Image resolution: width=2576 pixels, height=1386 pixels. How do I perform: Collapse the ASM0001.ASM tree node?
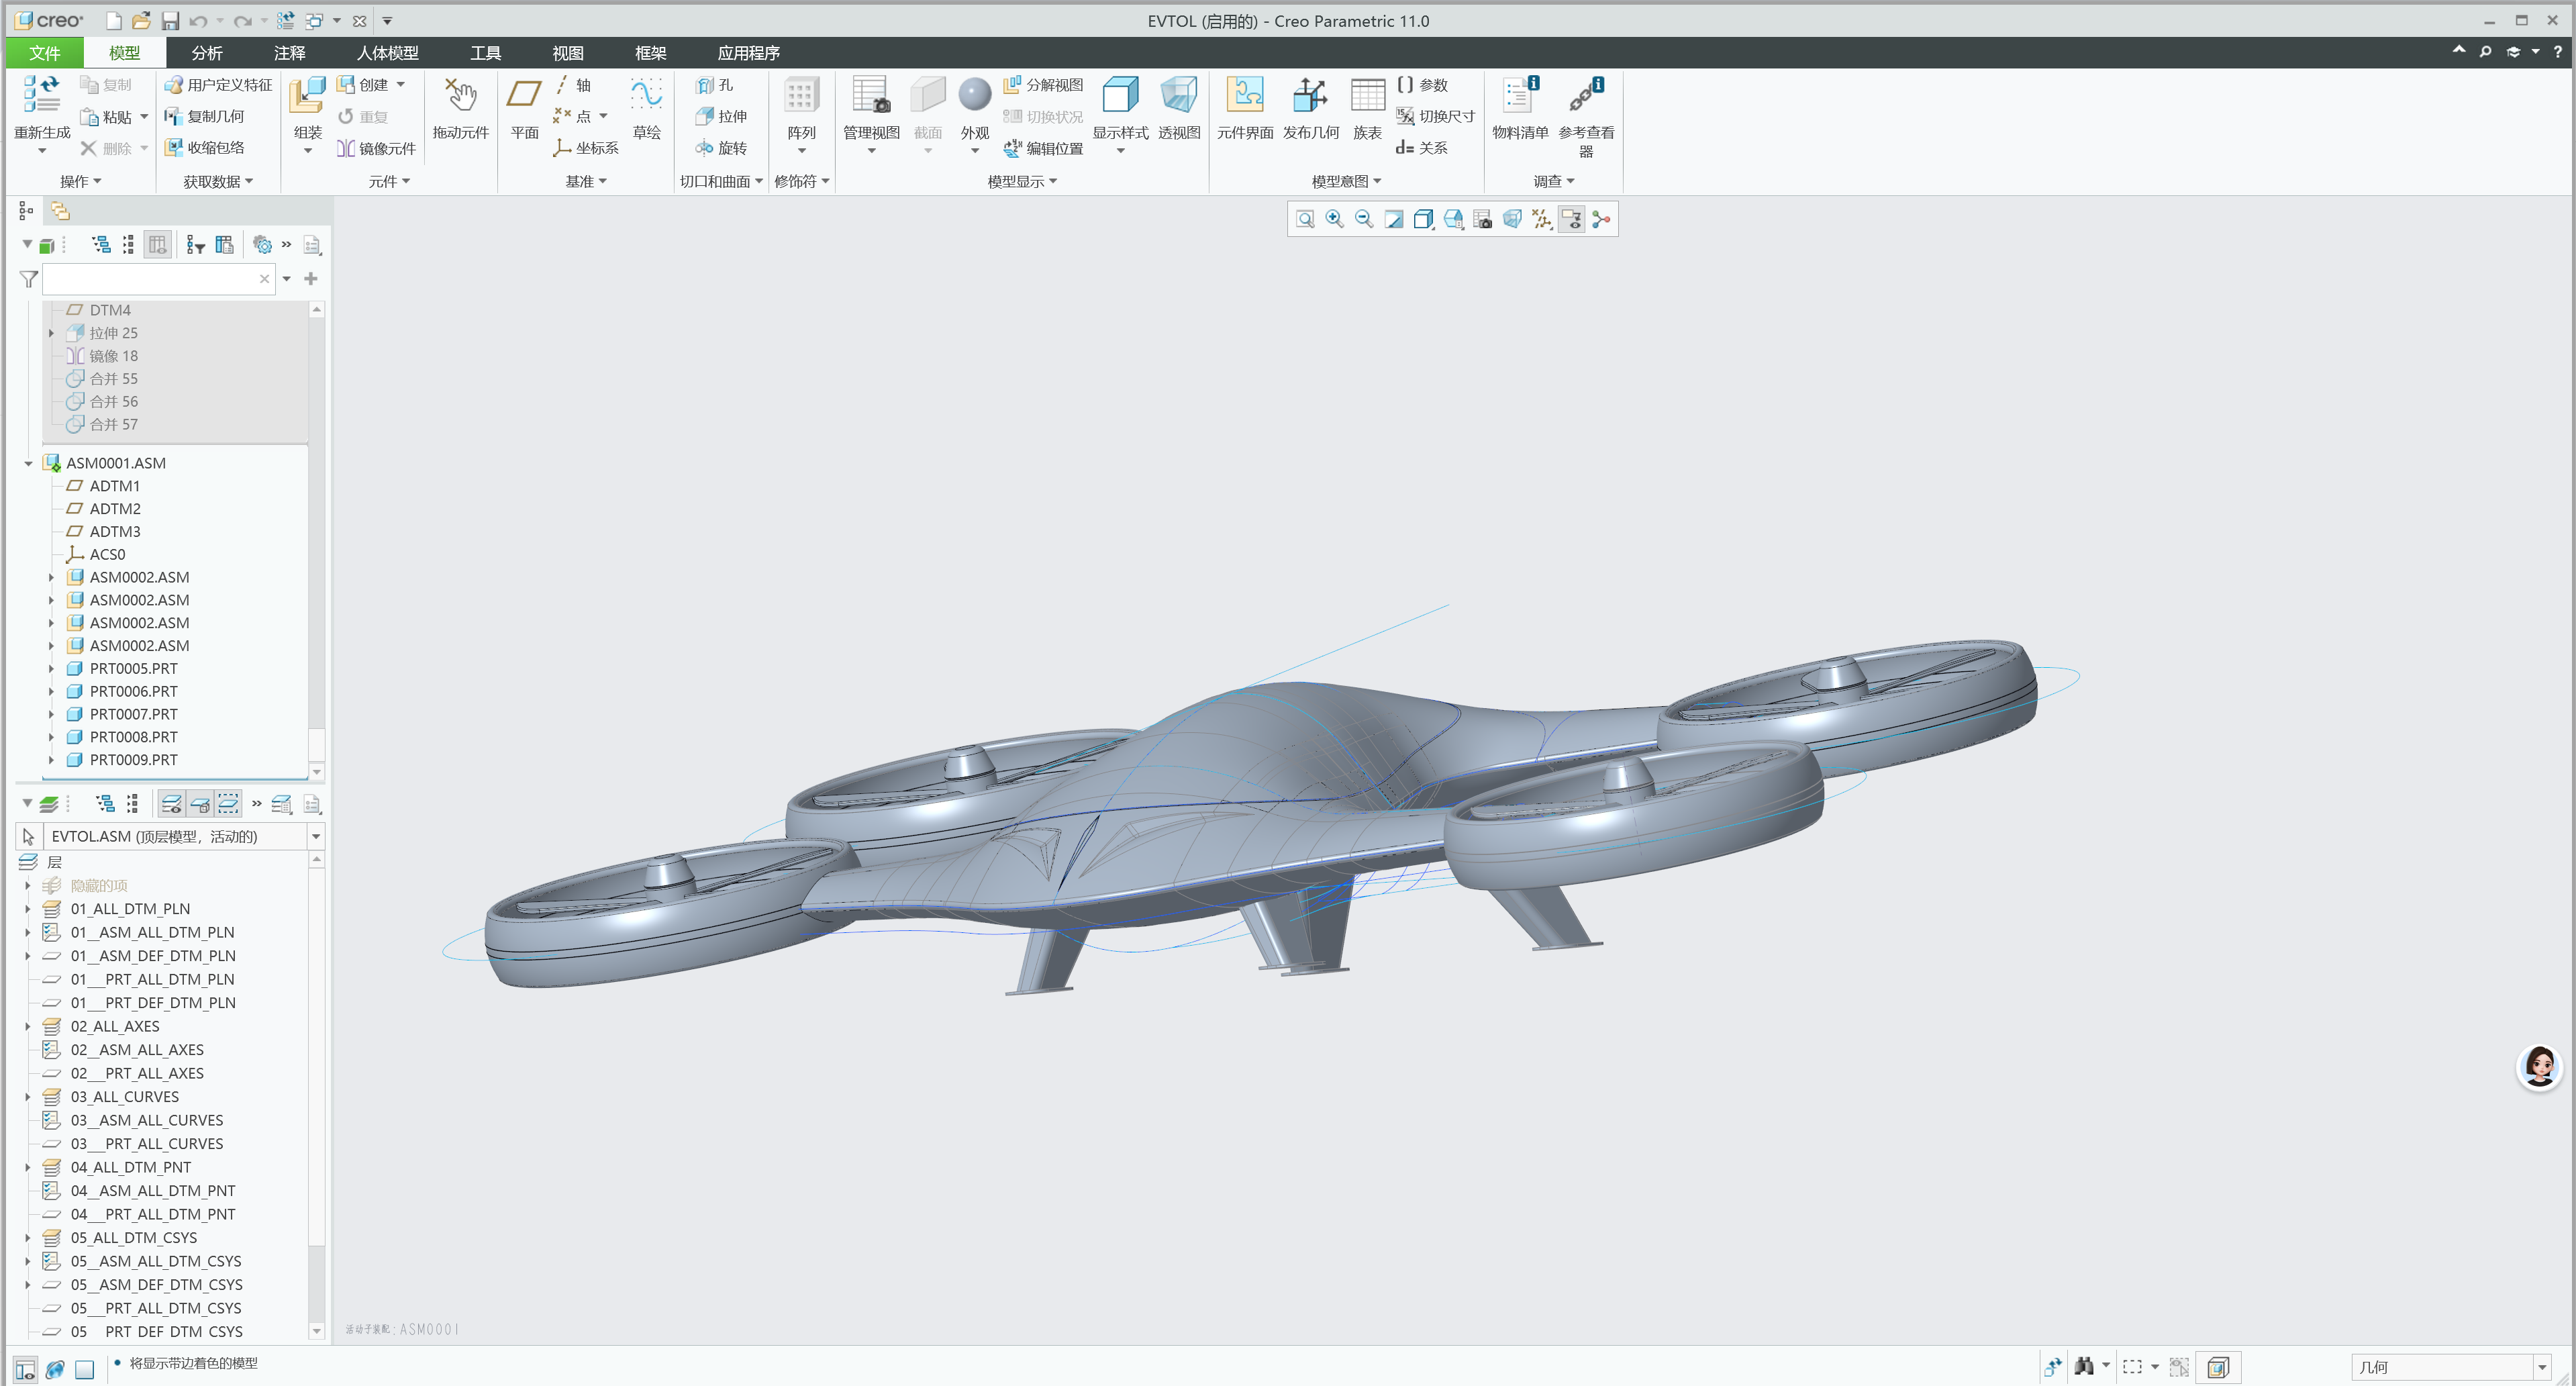click(28, 463)
